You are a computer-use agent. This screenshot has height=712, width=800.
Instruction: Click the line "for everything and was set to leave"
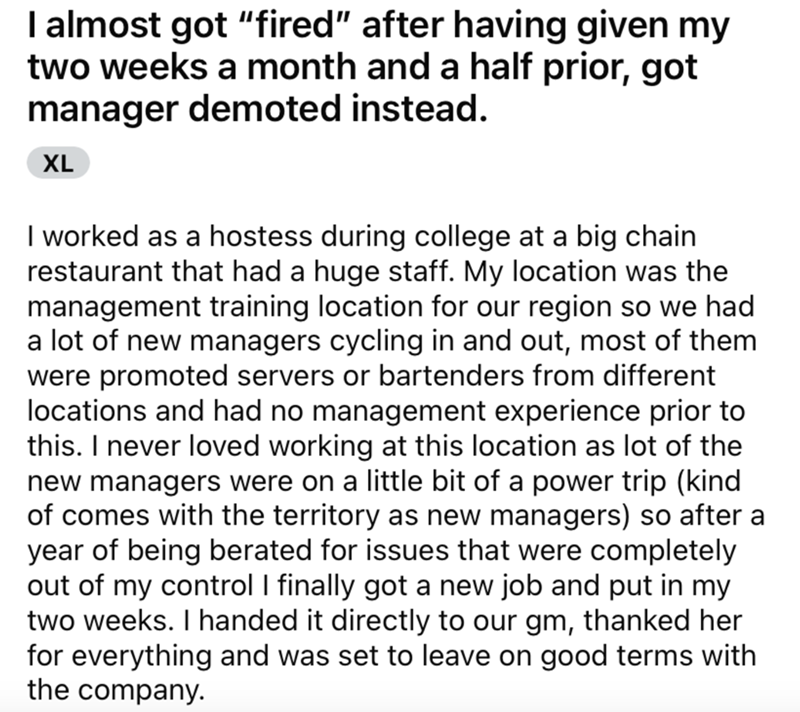click(x=391, y=655)
